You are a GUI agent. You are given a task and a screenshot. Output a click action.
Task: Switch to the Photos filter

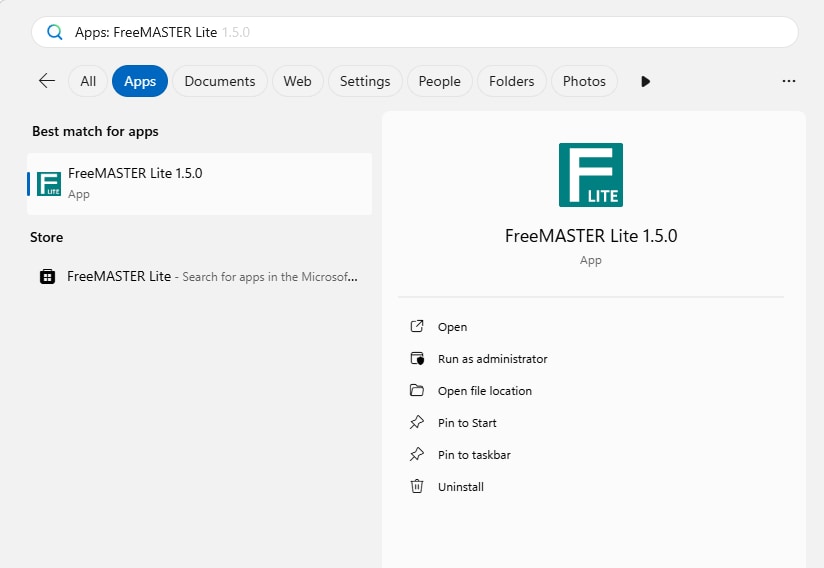pyautogui.click(x=584, y=81)
